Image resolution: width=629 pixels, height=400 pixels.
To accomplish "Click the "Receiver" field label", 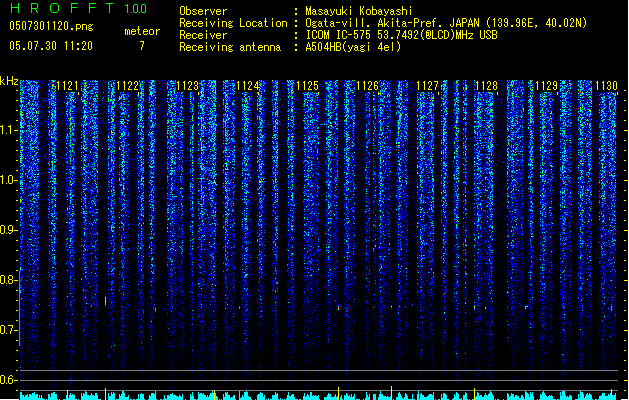I will 203,35.
